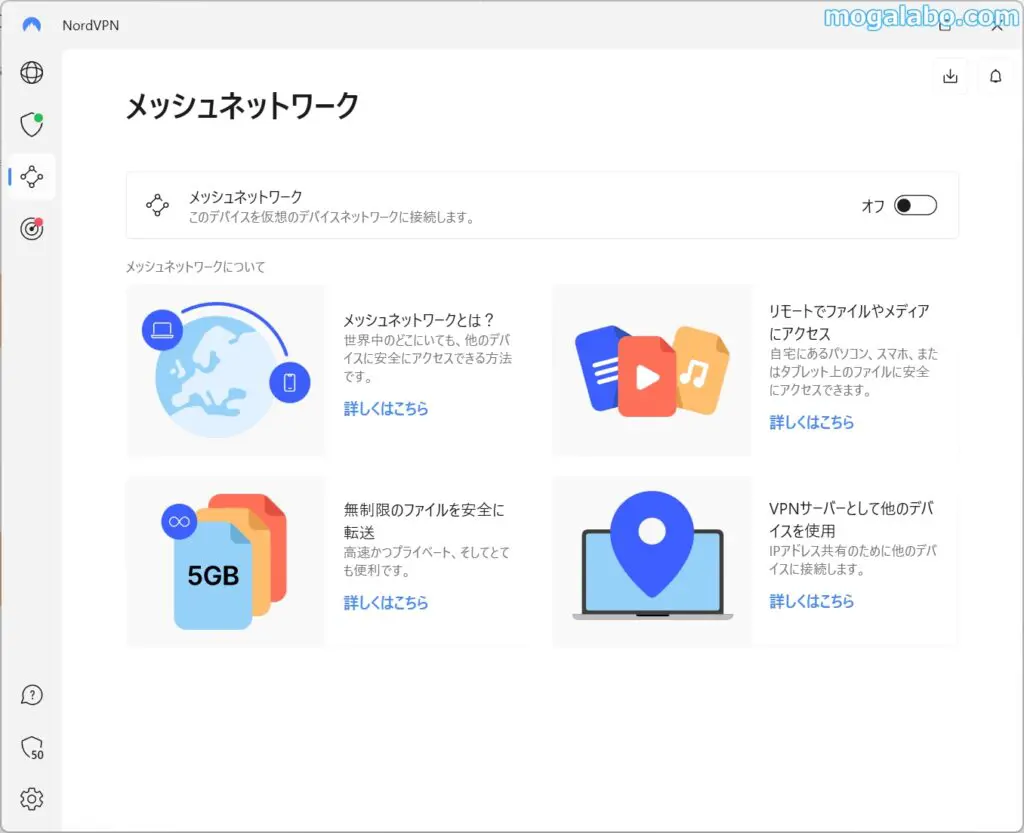The height and width of the screenshot is (833, 1024).
Task: Select the Meshnet sidebar icon
Action: coord(32,177)
